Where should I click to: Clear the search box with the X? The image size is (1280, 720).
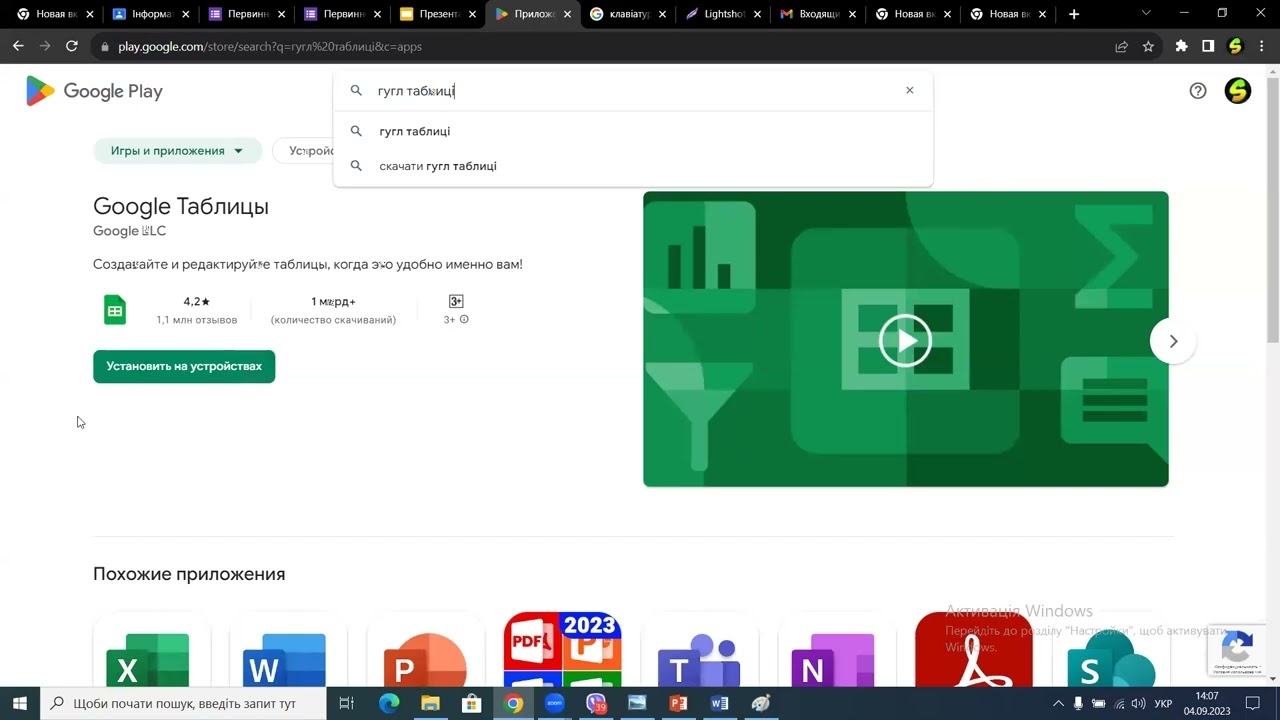click(909, 90)
